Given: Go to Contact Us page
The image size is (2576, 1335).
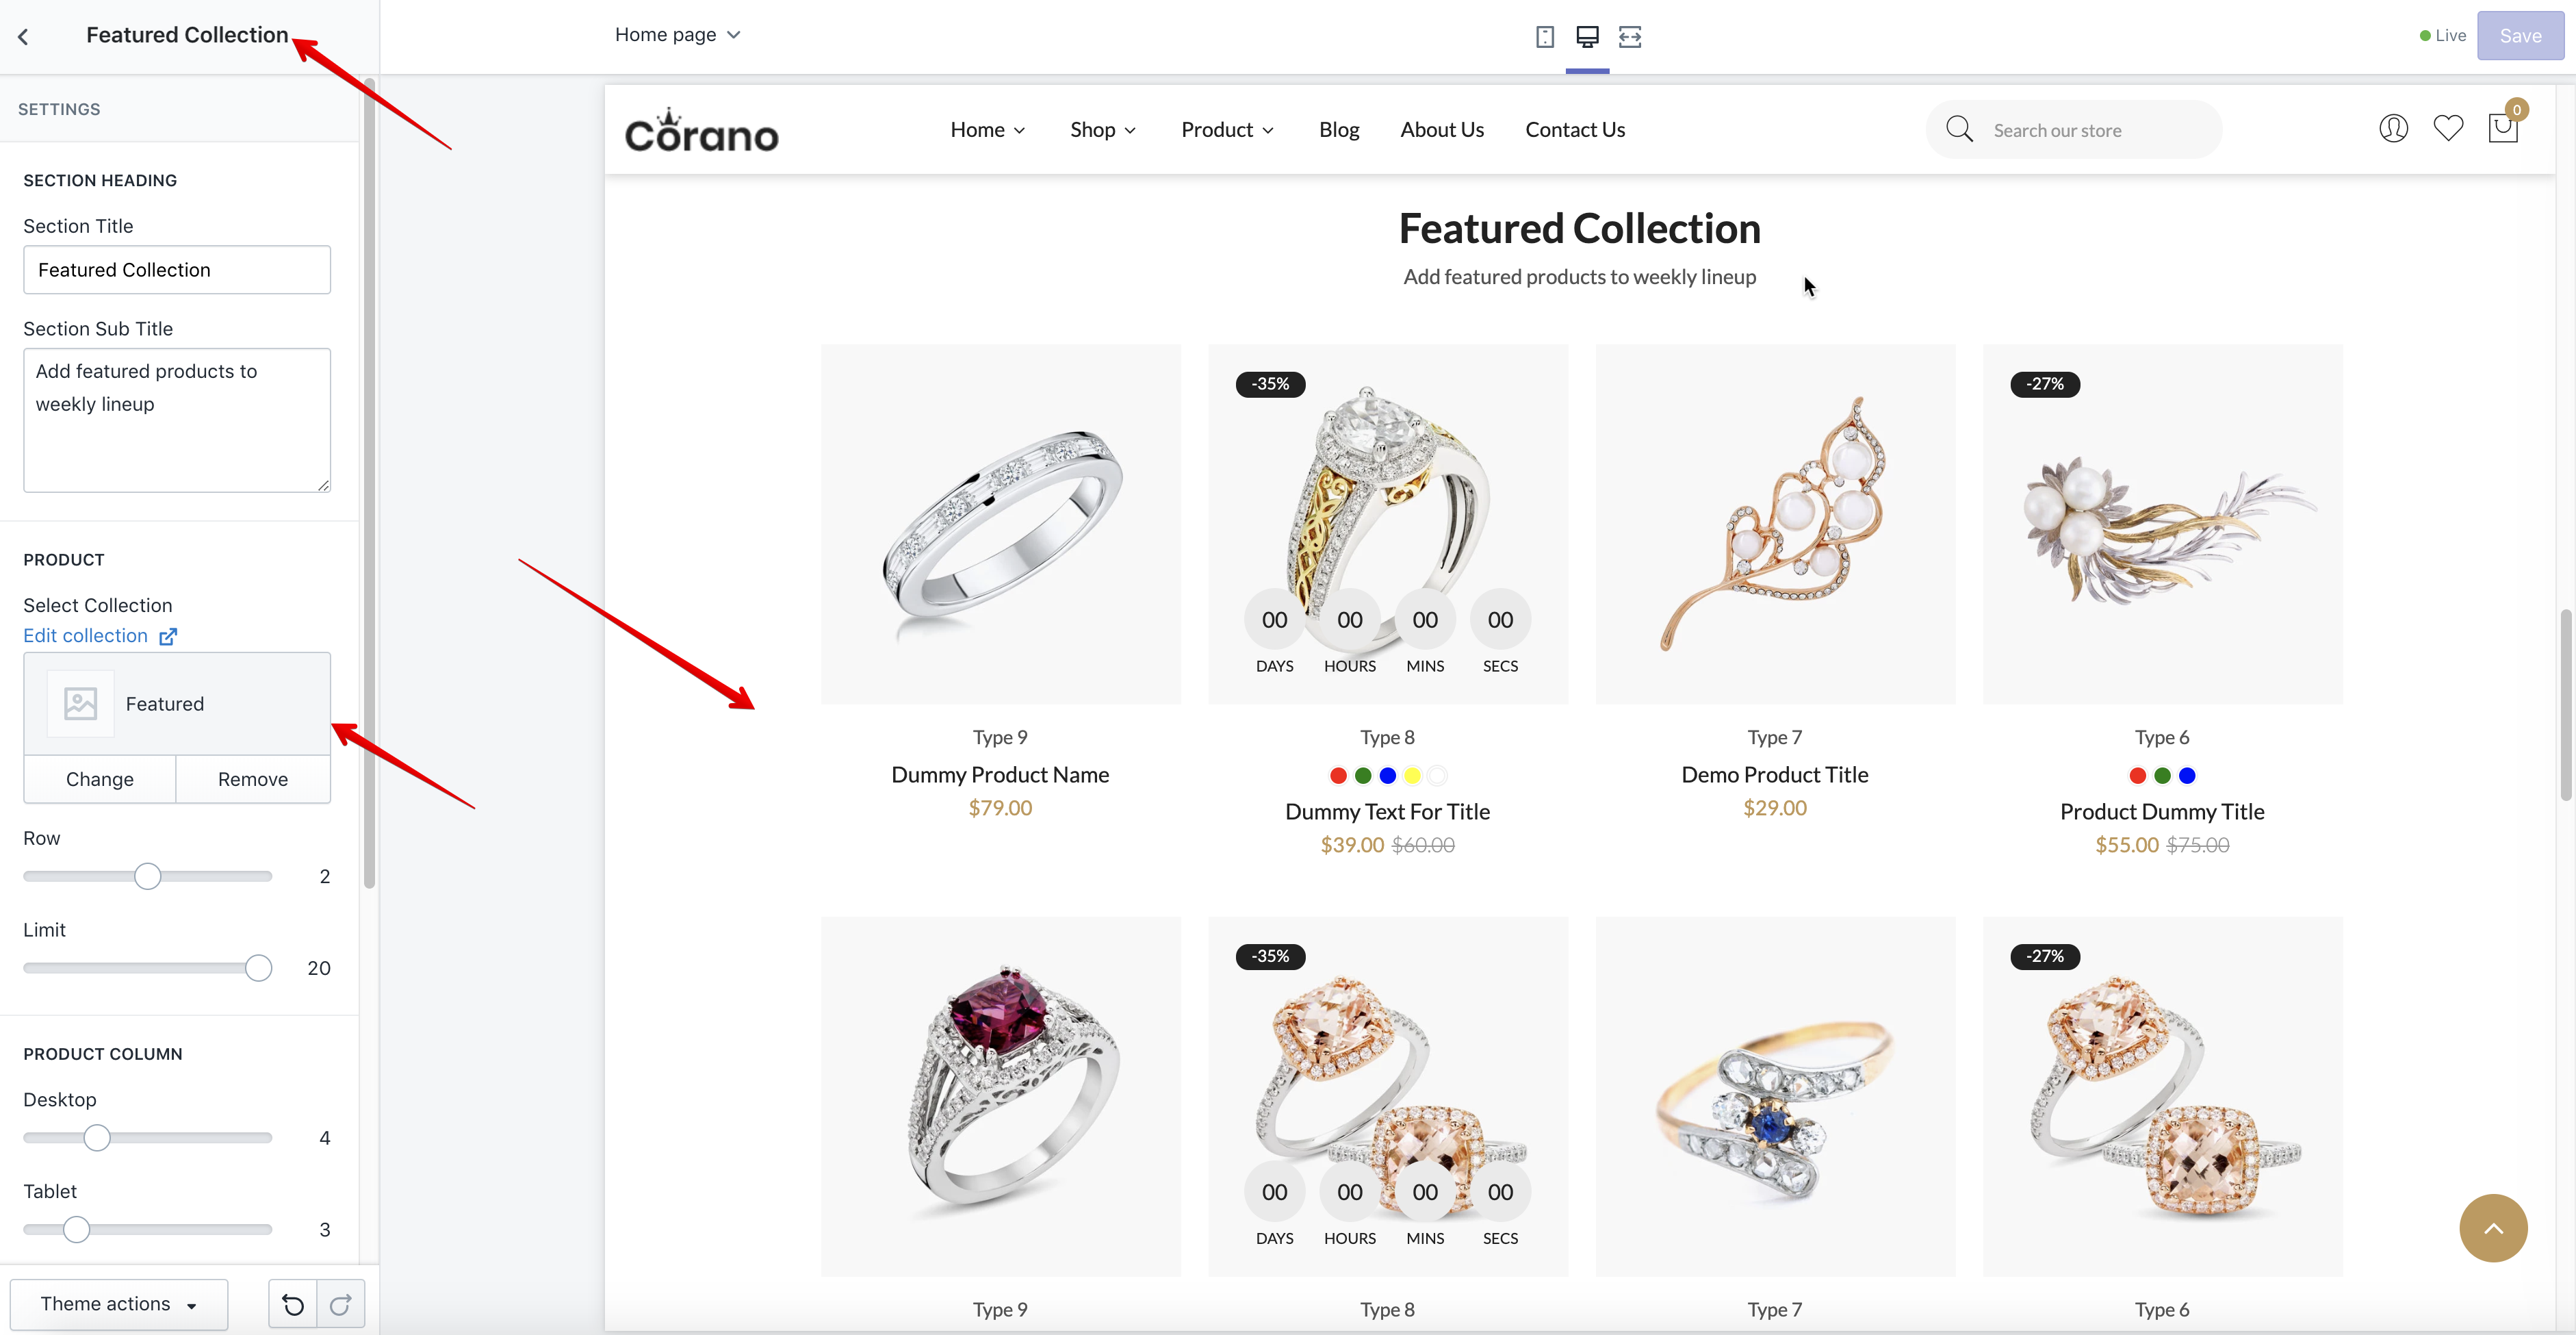Looking at the screenshot, I should [1574, 130].
